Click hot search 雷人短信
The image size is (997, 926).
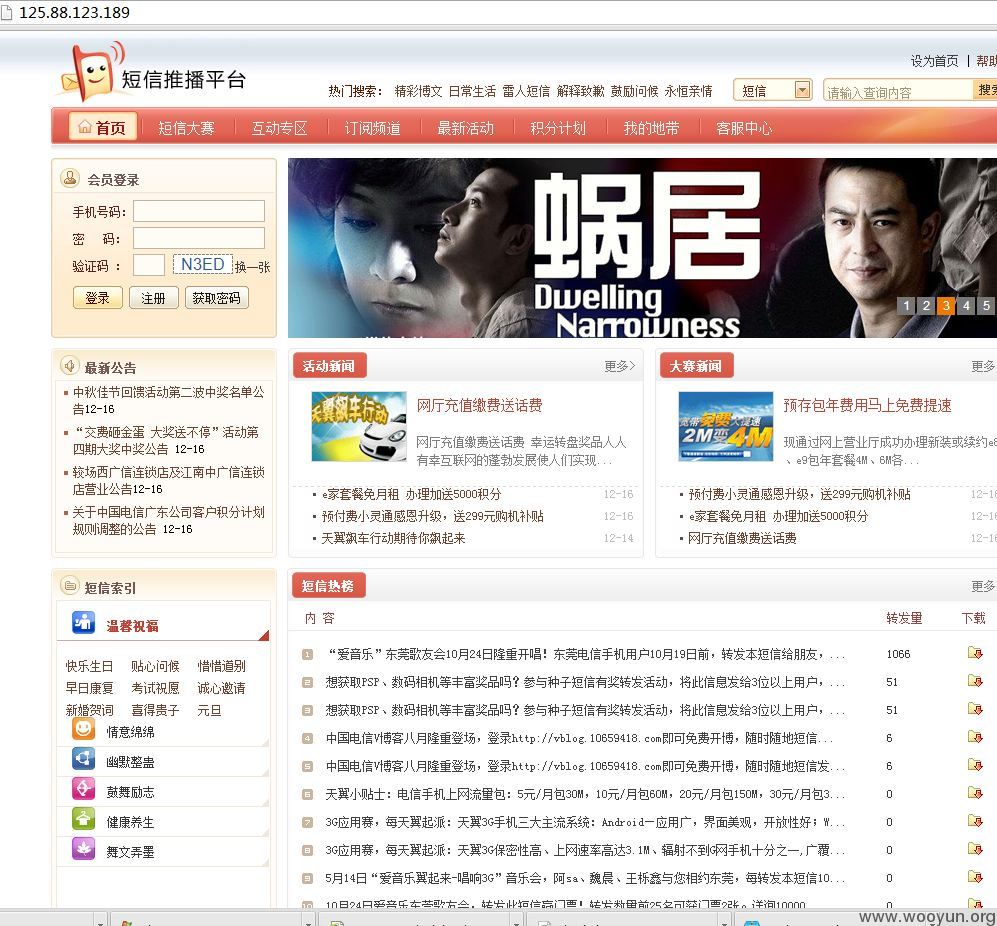(x=526, y=91)
